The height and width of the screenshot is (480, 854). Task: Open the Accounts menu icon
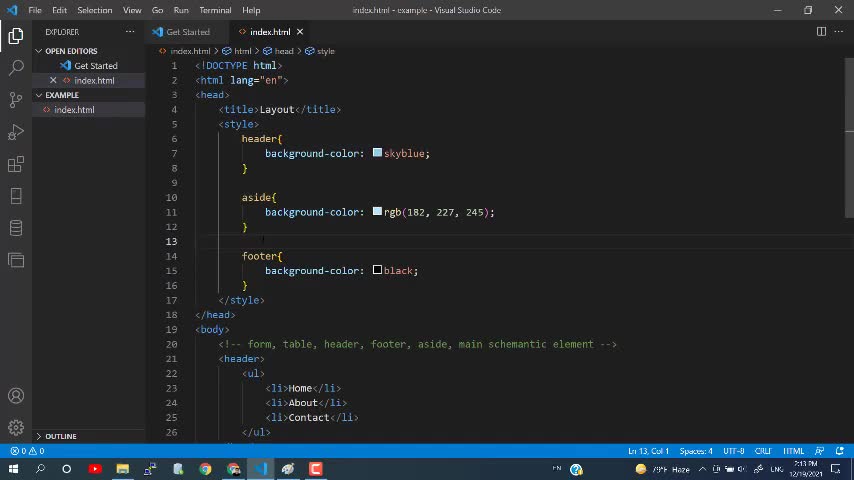pyautogui.click(x=16, y=396)
